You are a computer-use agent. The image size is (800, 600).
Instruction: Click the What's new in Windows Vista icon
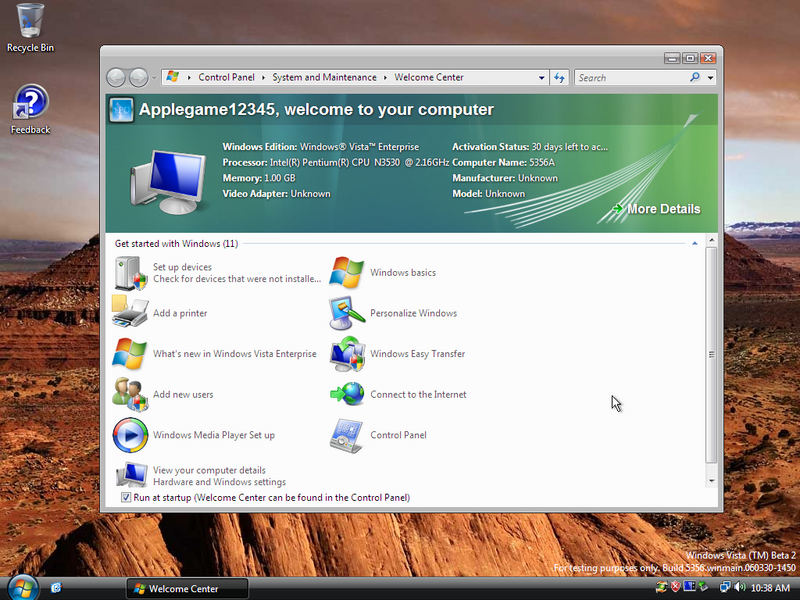click(x=130, y=354)
